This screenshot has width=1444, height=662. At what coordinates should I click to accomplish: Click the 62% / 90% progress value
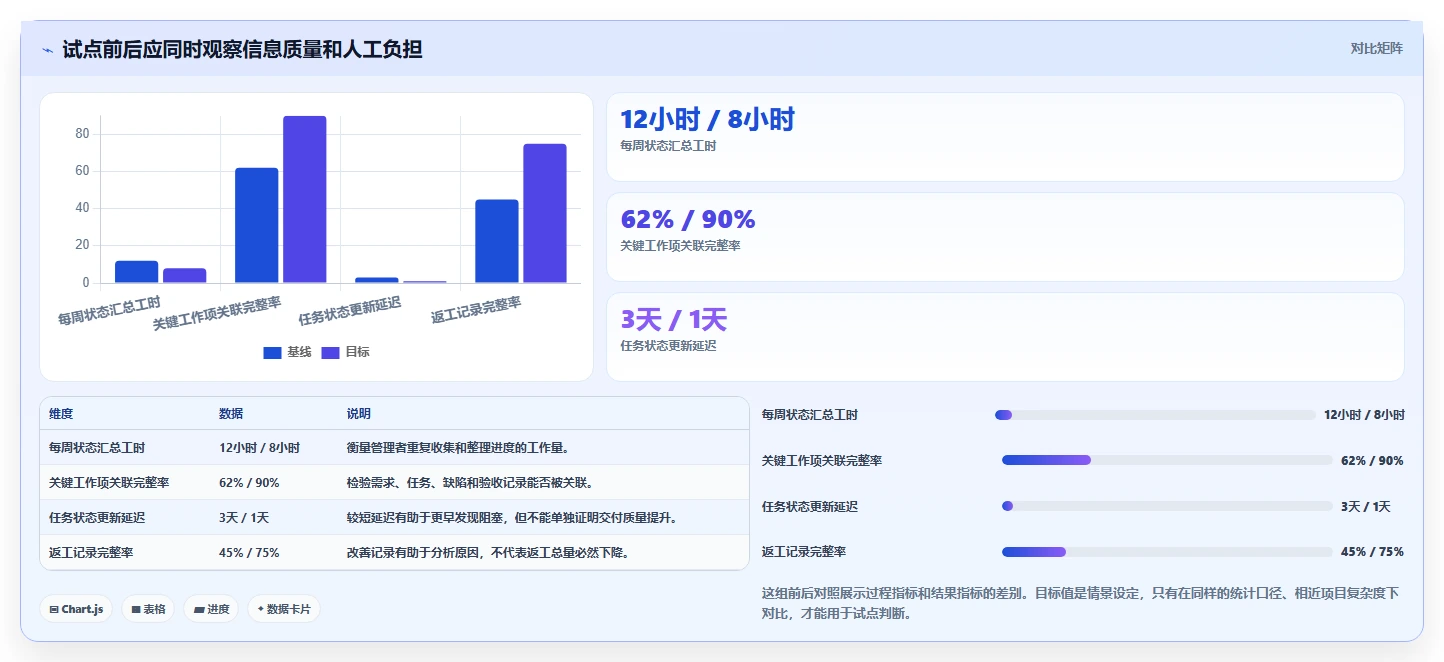click(x=1372, y=461)
